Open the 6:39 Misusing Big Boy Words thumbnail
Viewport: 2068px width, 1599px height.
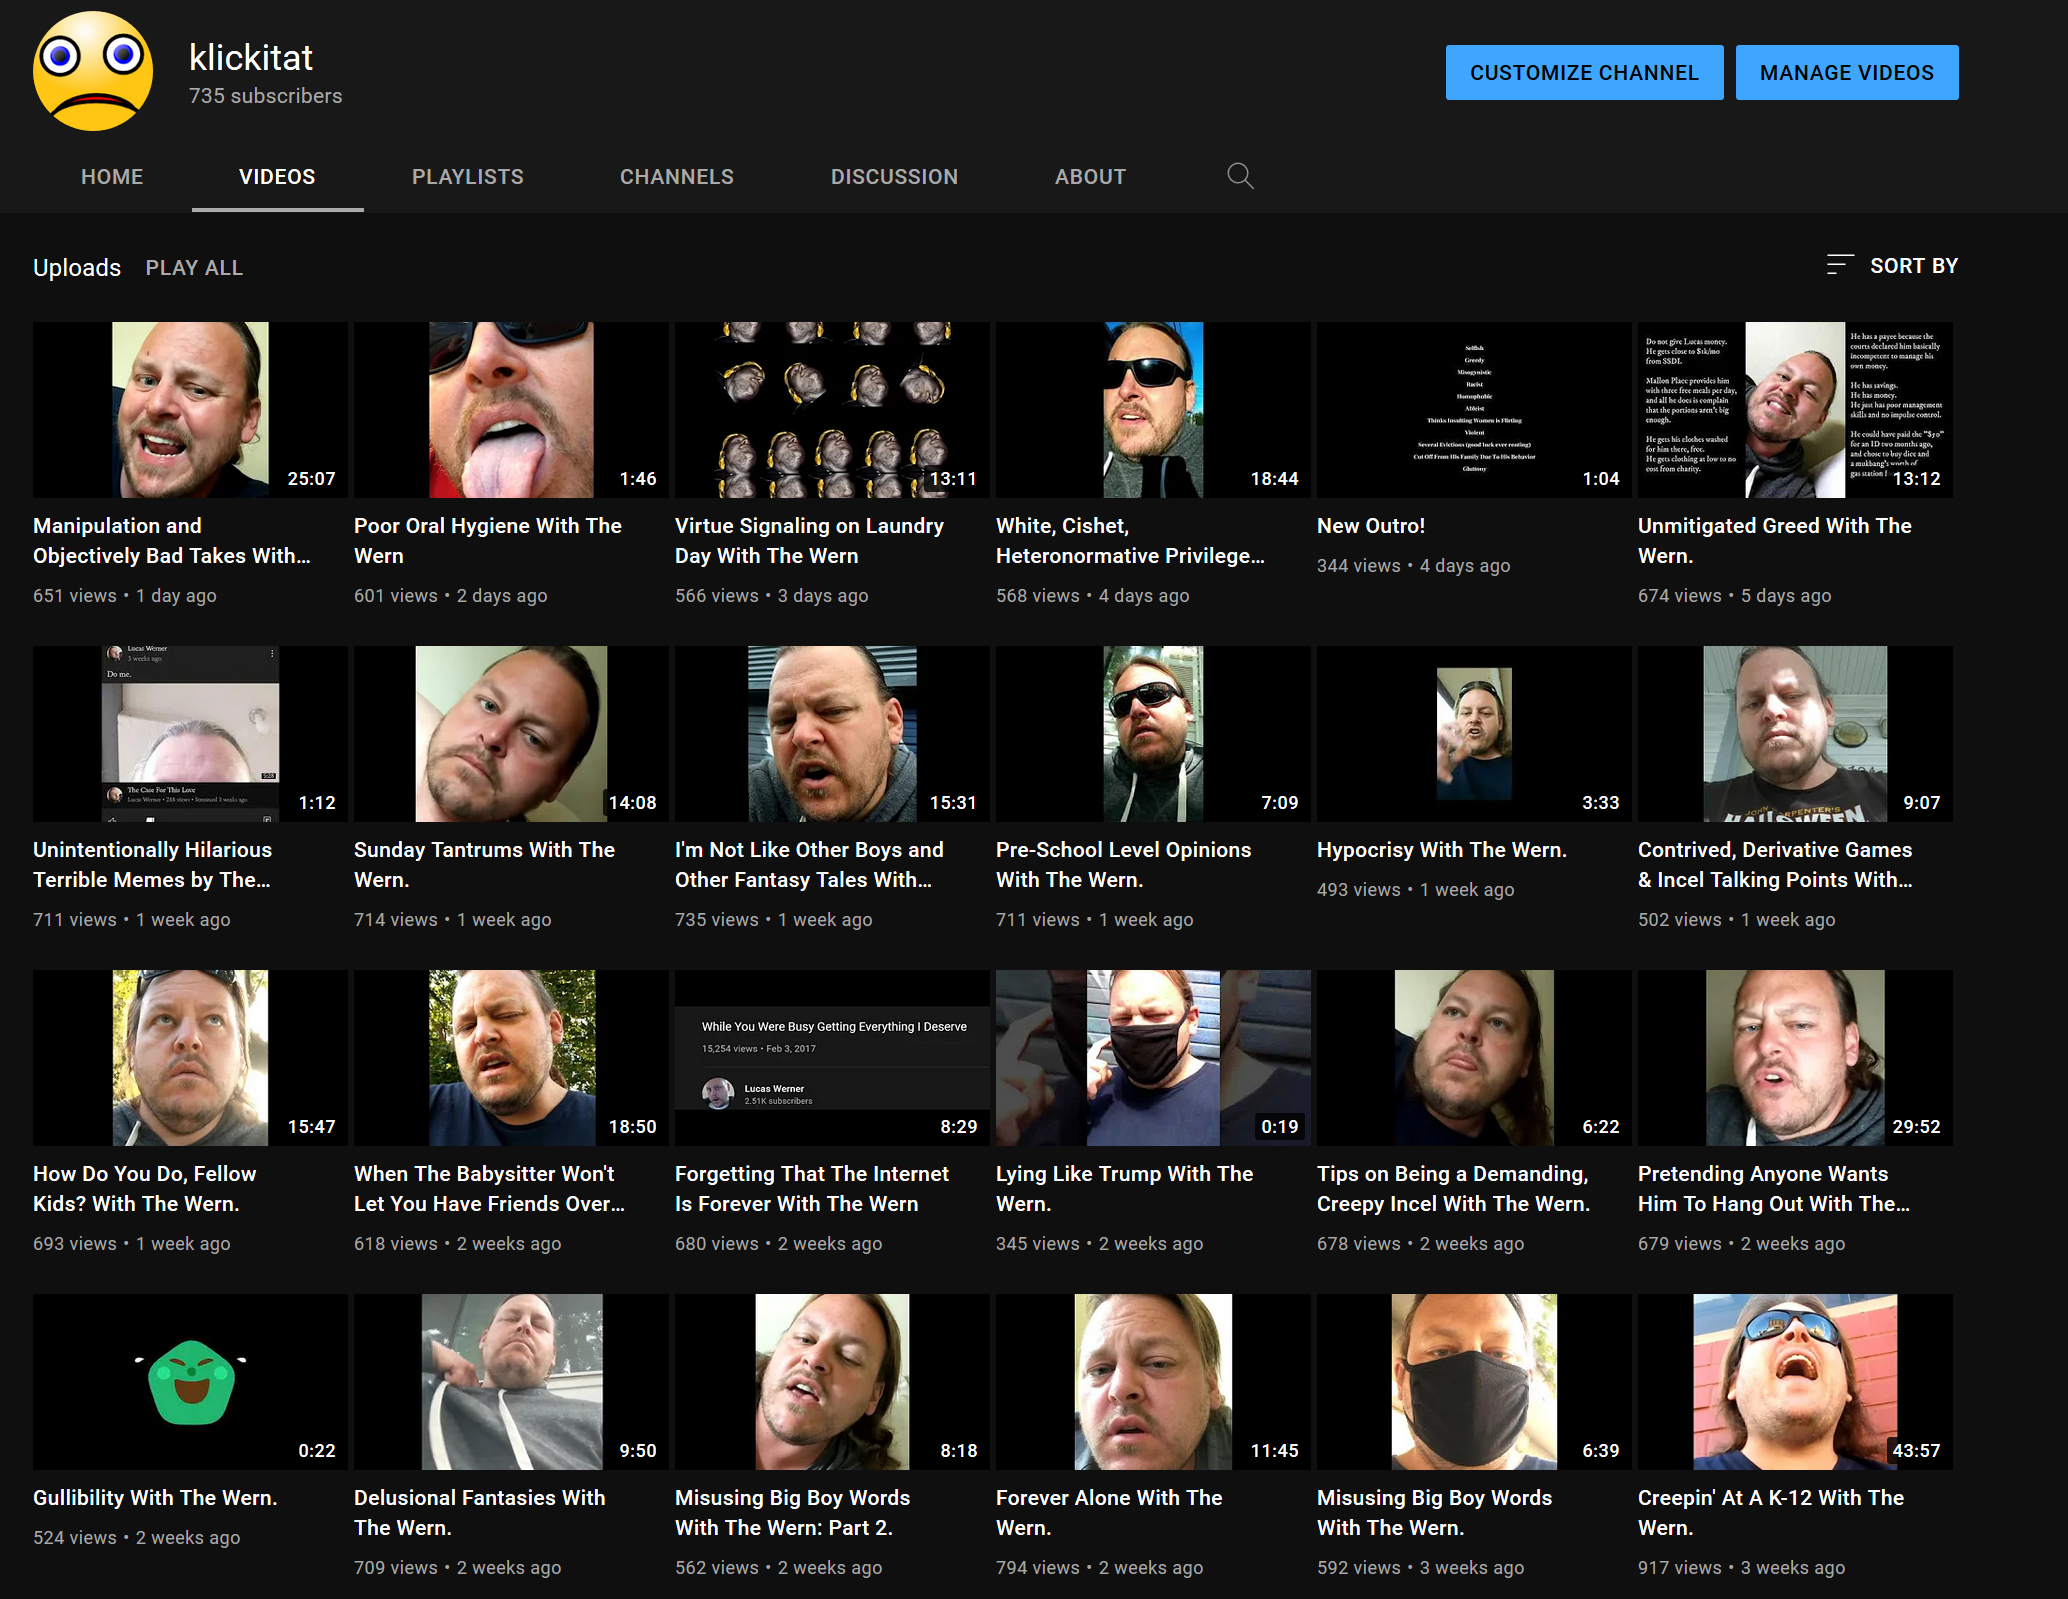(x=1474, y=1382)
